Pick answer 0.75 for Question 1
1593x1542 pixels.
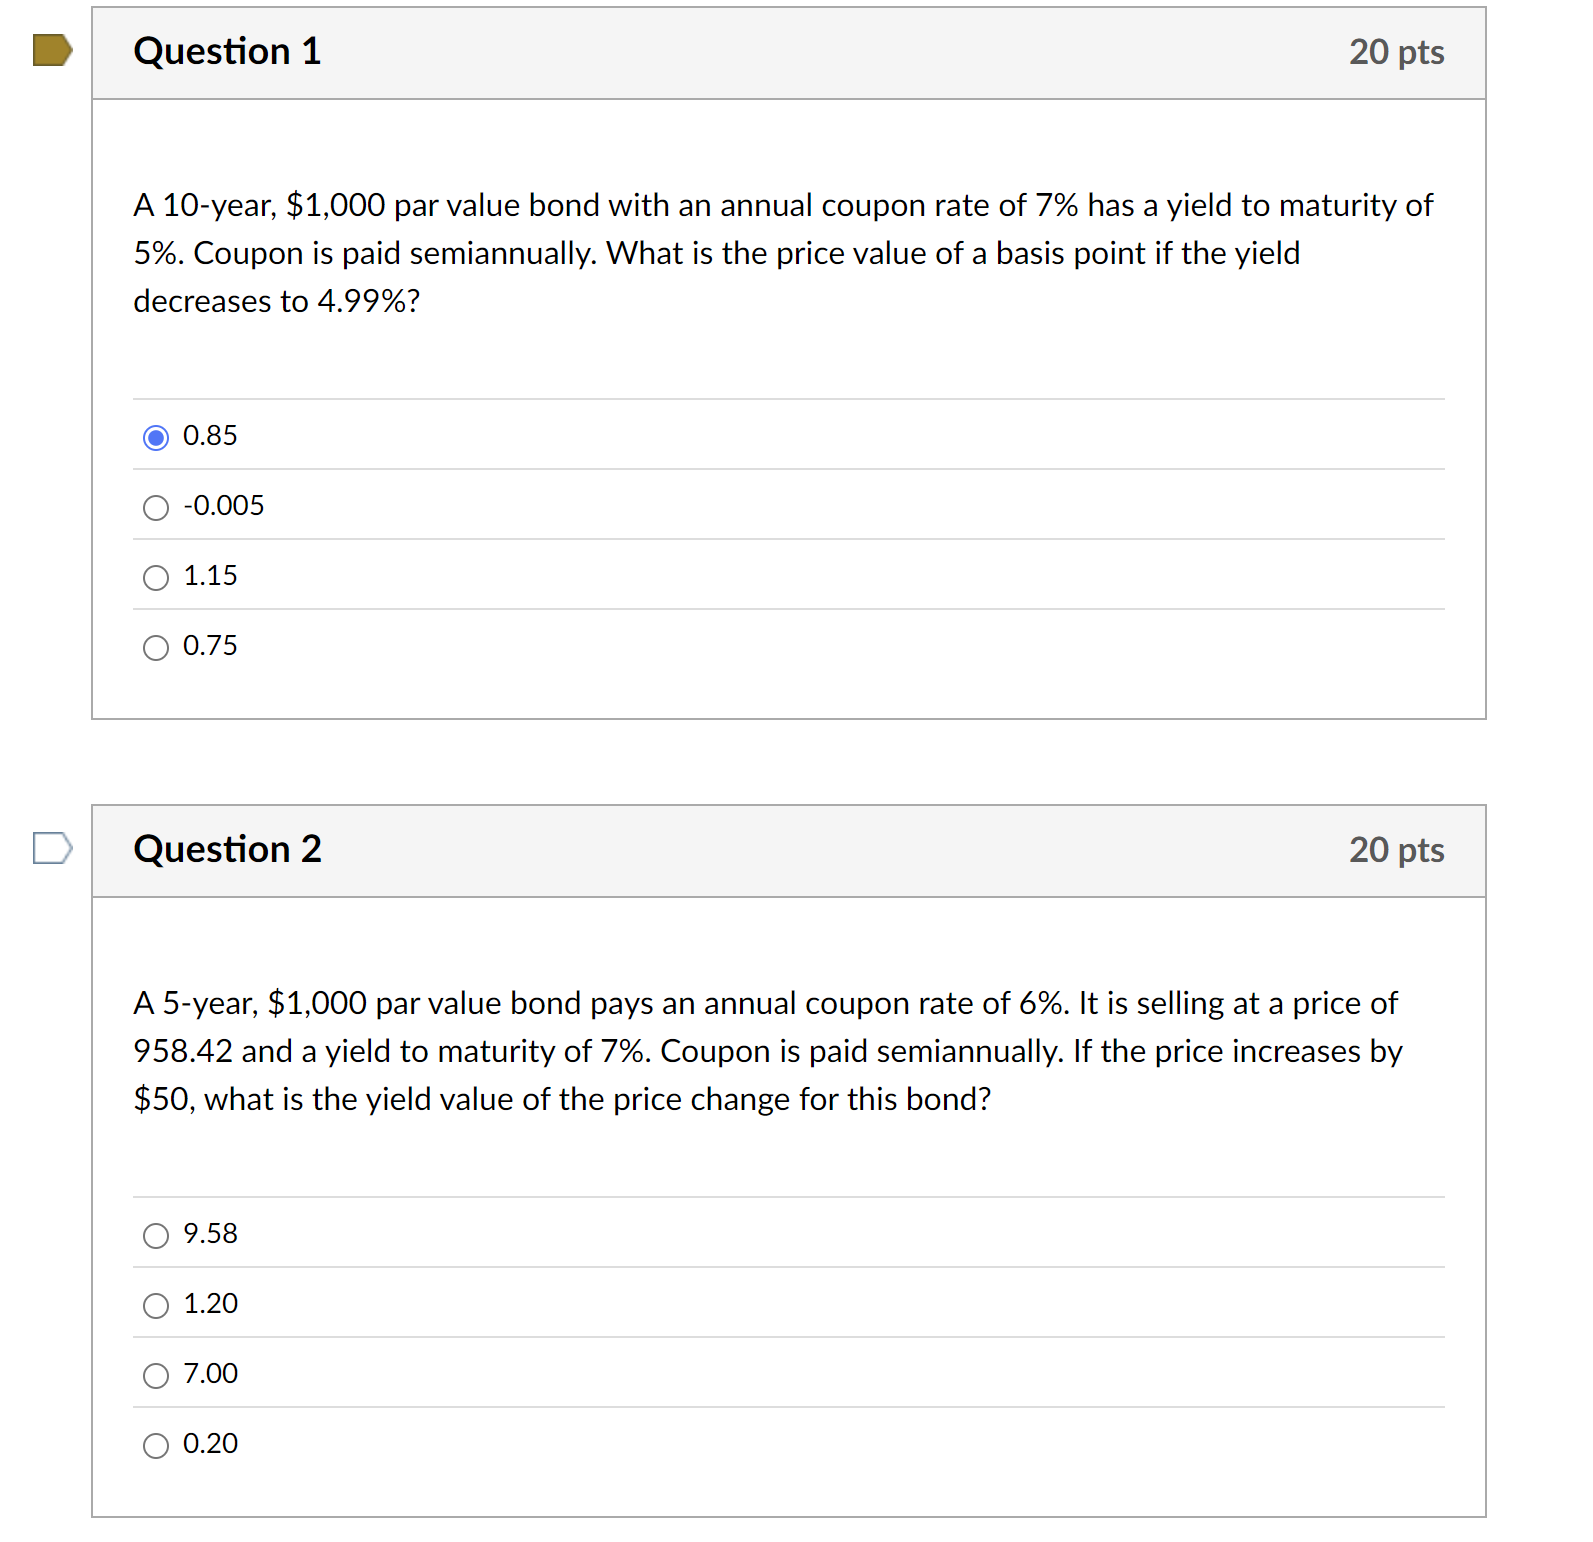coord(156,647)
